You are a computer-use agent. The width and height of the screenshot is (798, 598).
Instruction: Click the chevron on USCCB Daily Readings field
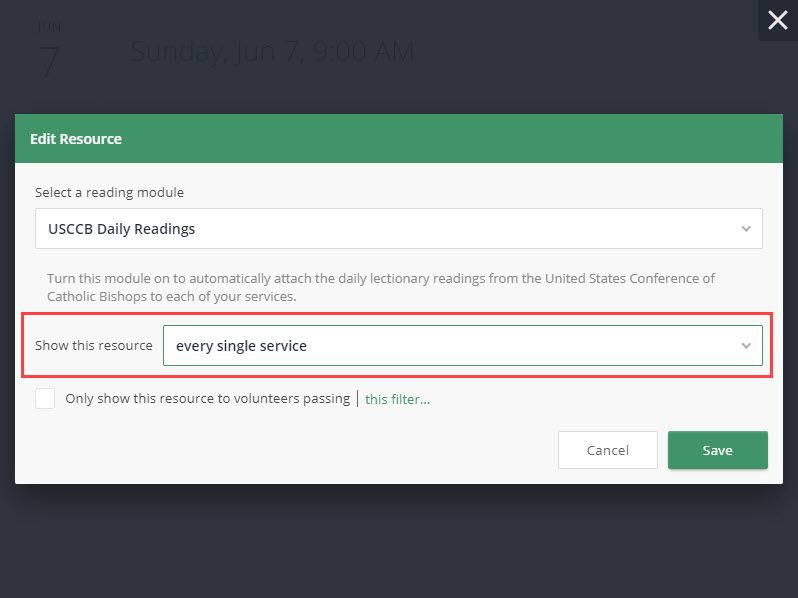746,229
